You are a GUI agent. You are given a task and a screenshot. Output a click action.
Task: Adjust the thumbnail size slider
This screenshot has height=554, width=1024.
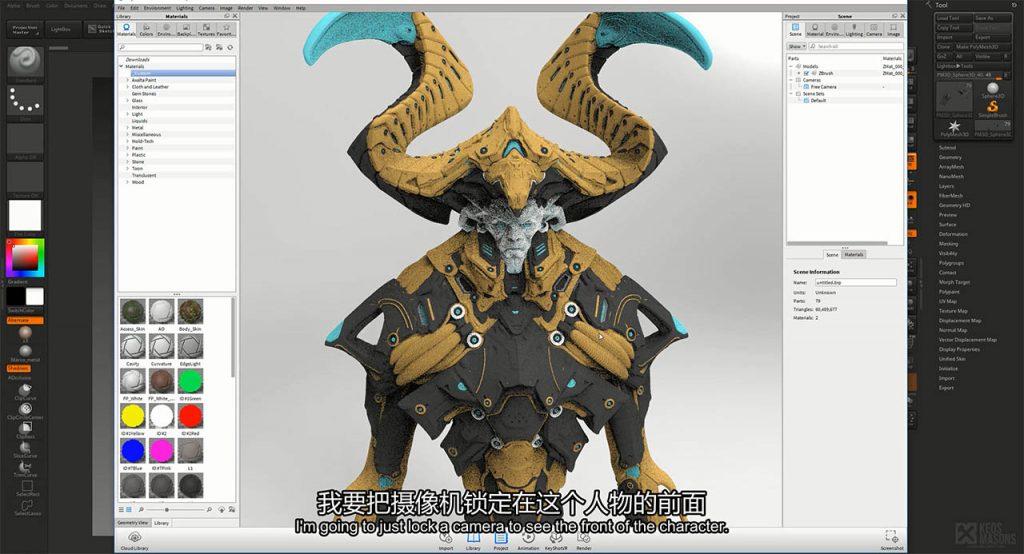pos(167,510)
